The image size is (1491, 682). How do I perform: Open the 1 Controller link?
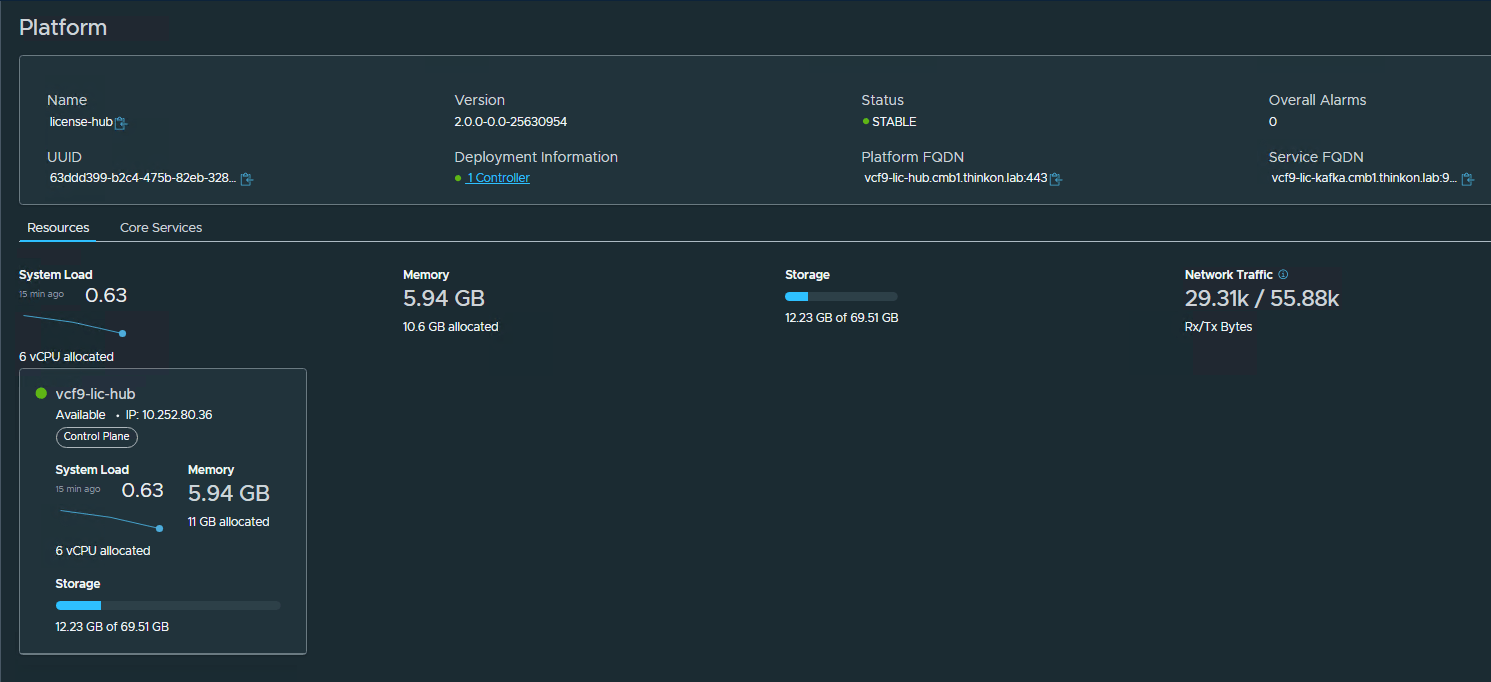[497, 178]
